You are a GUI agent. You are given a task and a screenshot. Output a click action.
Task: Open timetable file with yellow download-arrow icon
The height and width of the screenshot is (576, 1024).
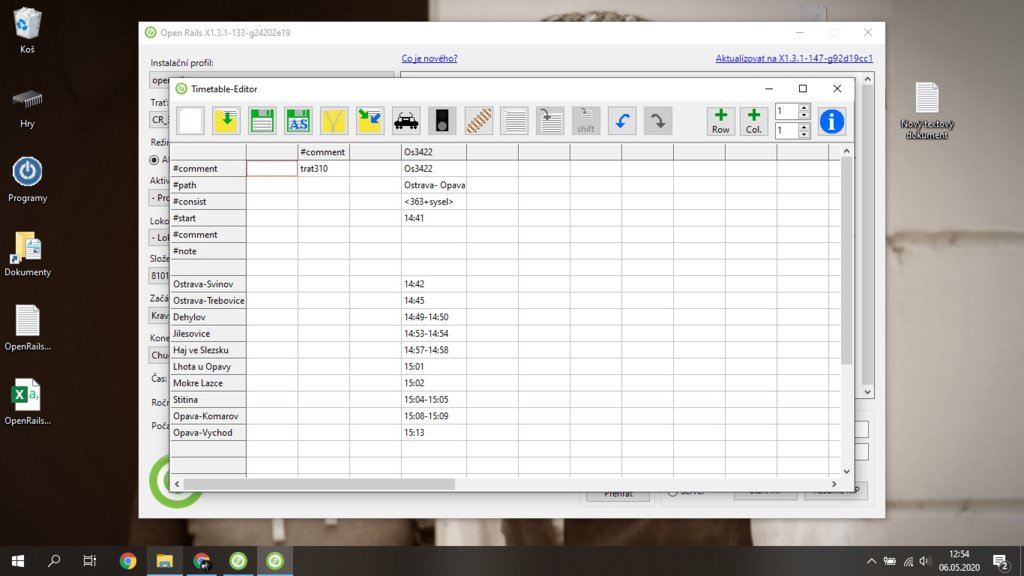(227, 121)
